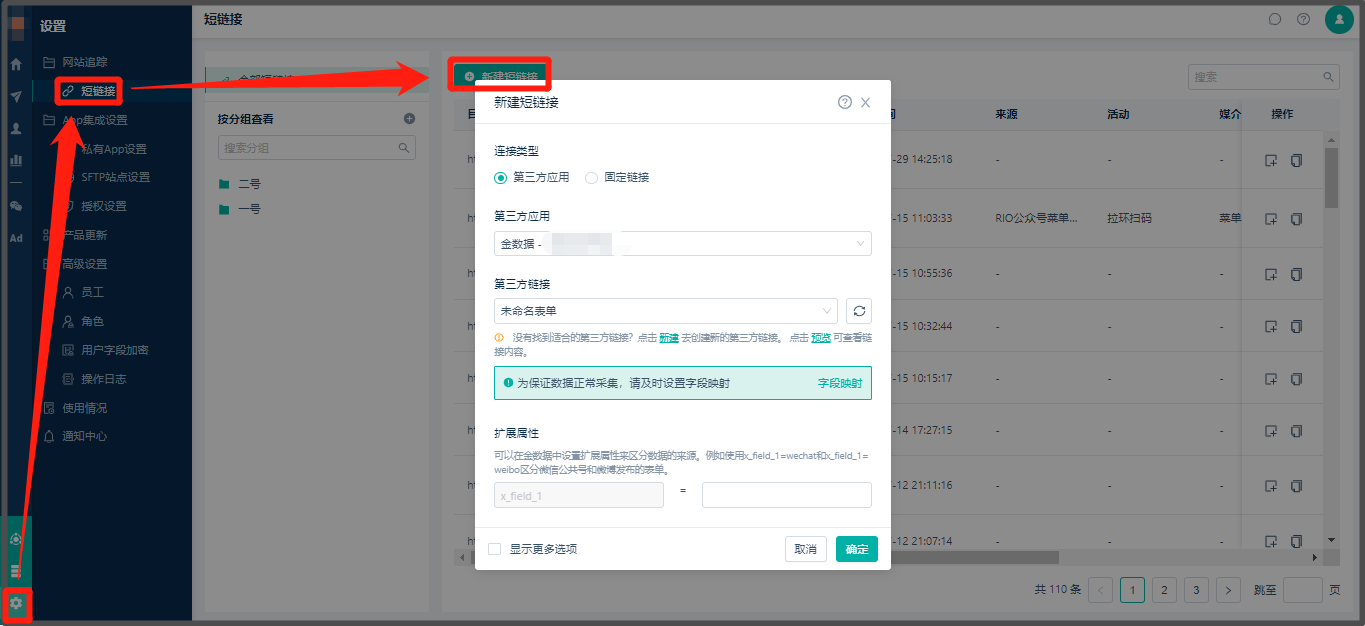Image resolution: width=1365 pixels, height=626 pixels.
Task: Open the settings gear at rail bottom
Action: point(16,603)
